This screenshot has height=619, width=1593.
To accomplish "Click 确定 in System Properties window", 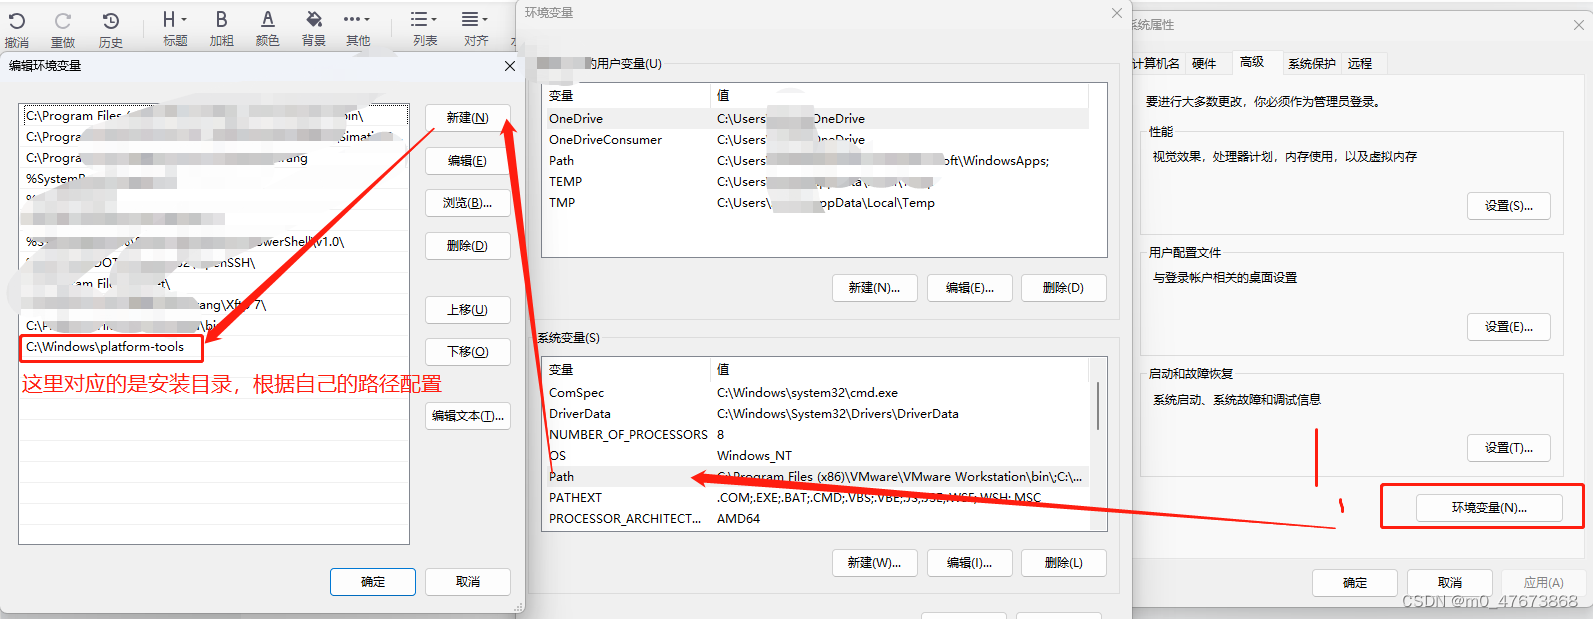I will pos(1355,583).
